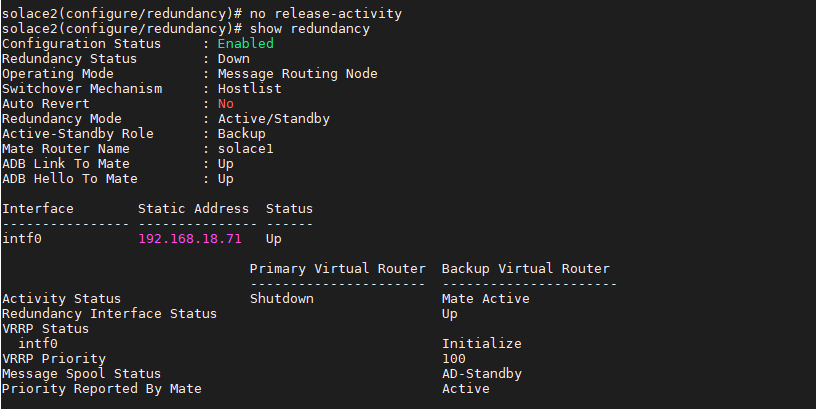Click the Redundancy Status value Down

coord(233,59)
